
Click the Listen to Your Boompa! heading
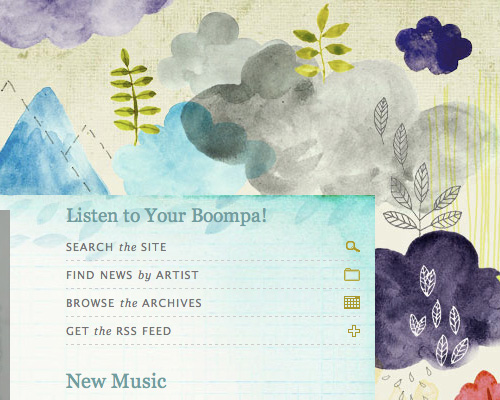coord(167,216)
